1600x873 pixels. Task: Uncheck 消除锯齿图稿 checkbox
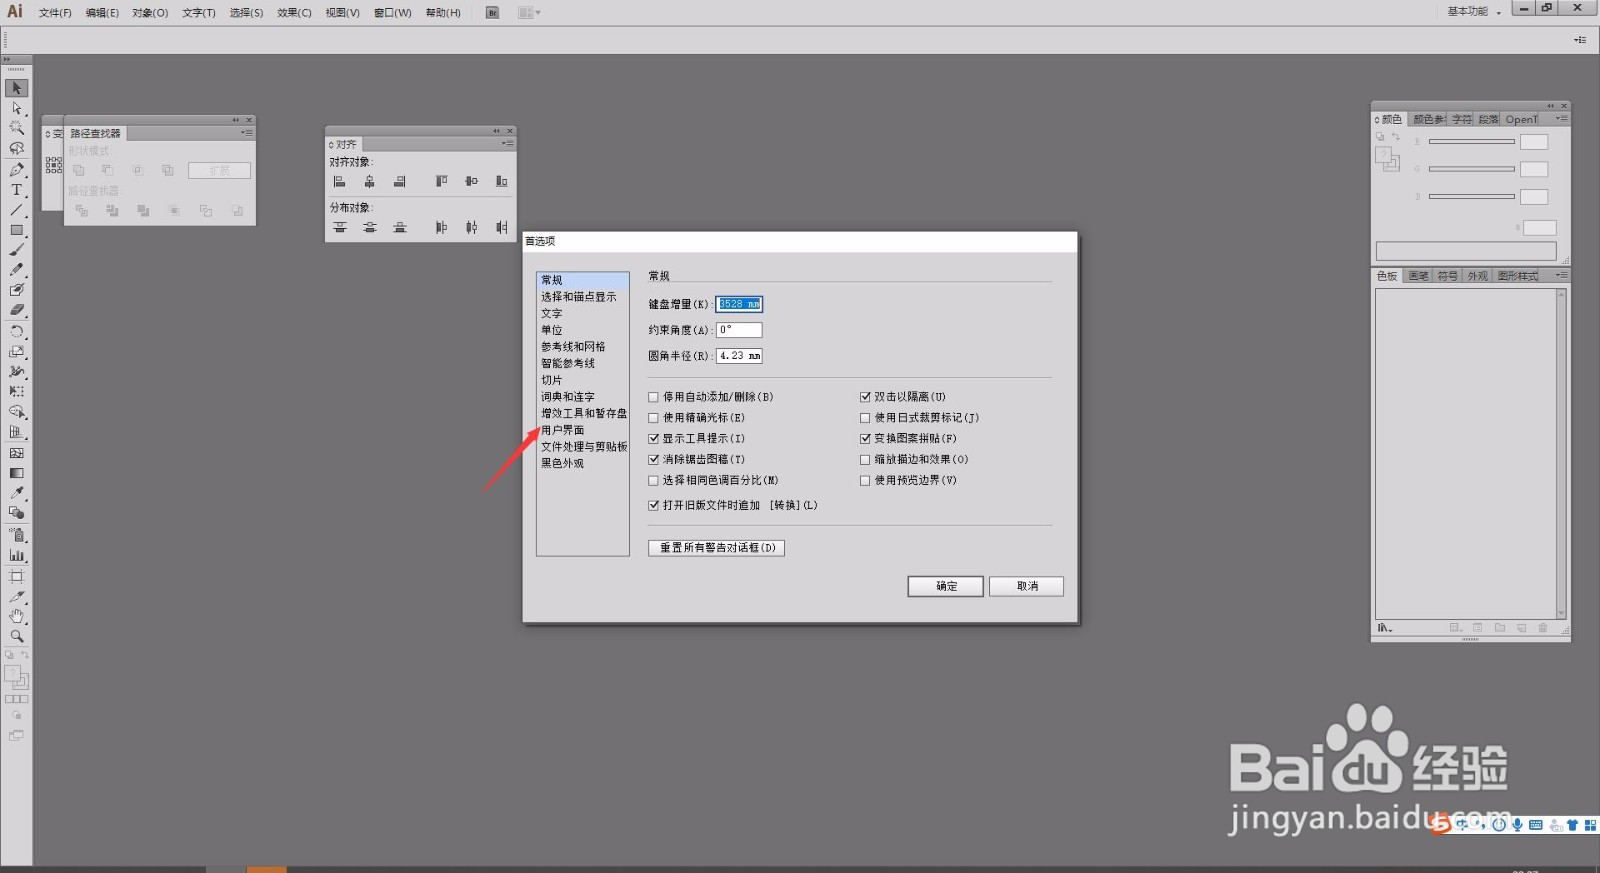coord(653,460)
